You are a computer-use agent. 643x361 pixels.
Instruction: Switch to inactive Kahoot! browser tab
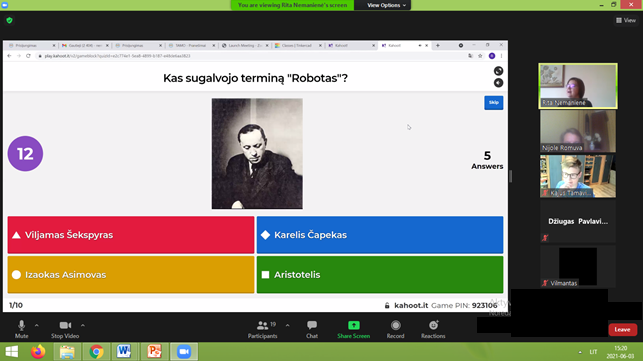point(351,46)
